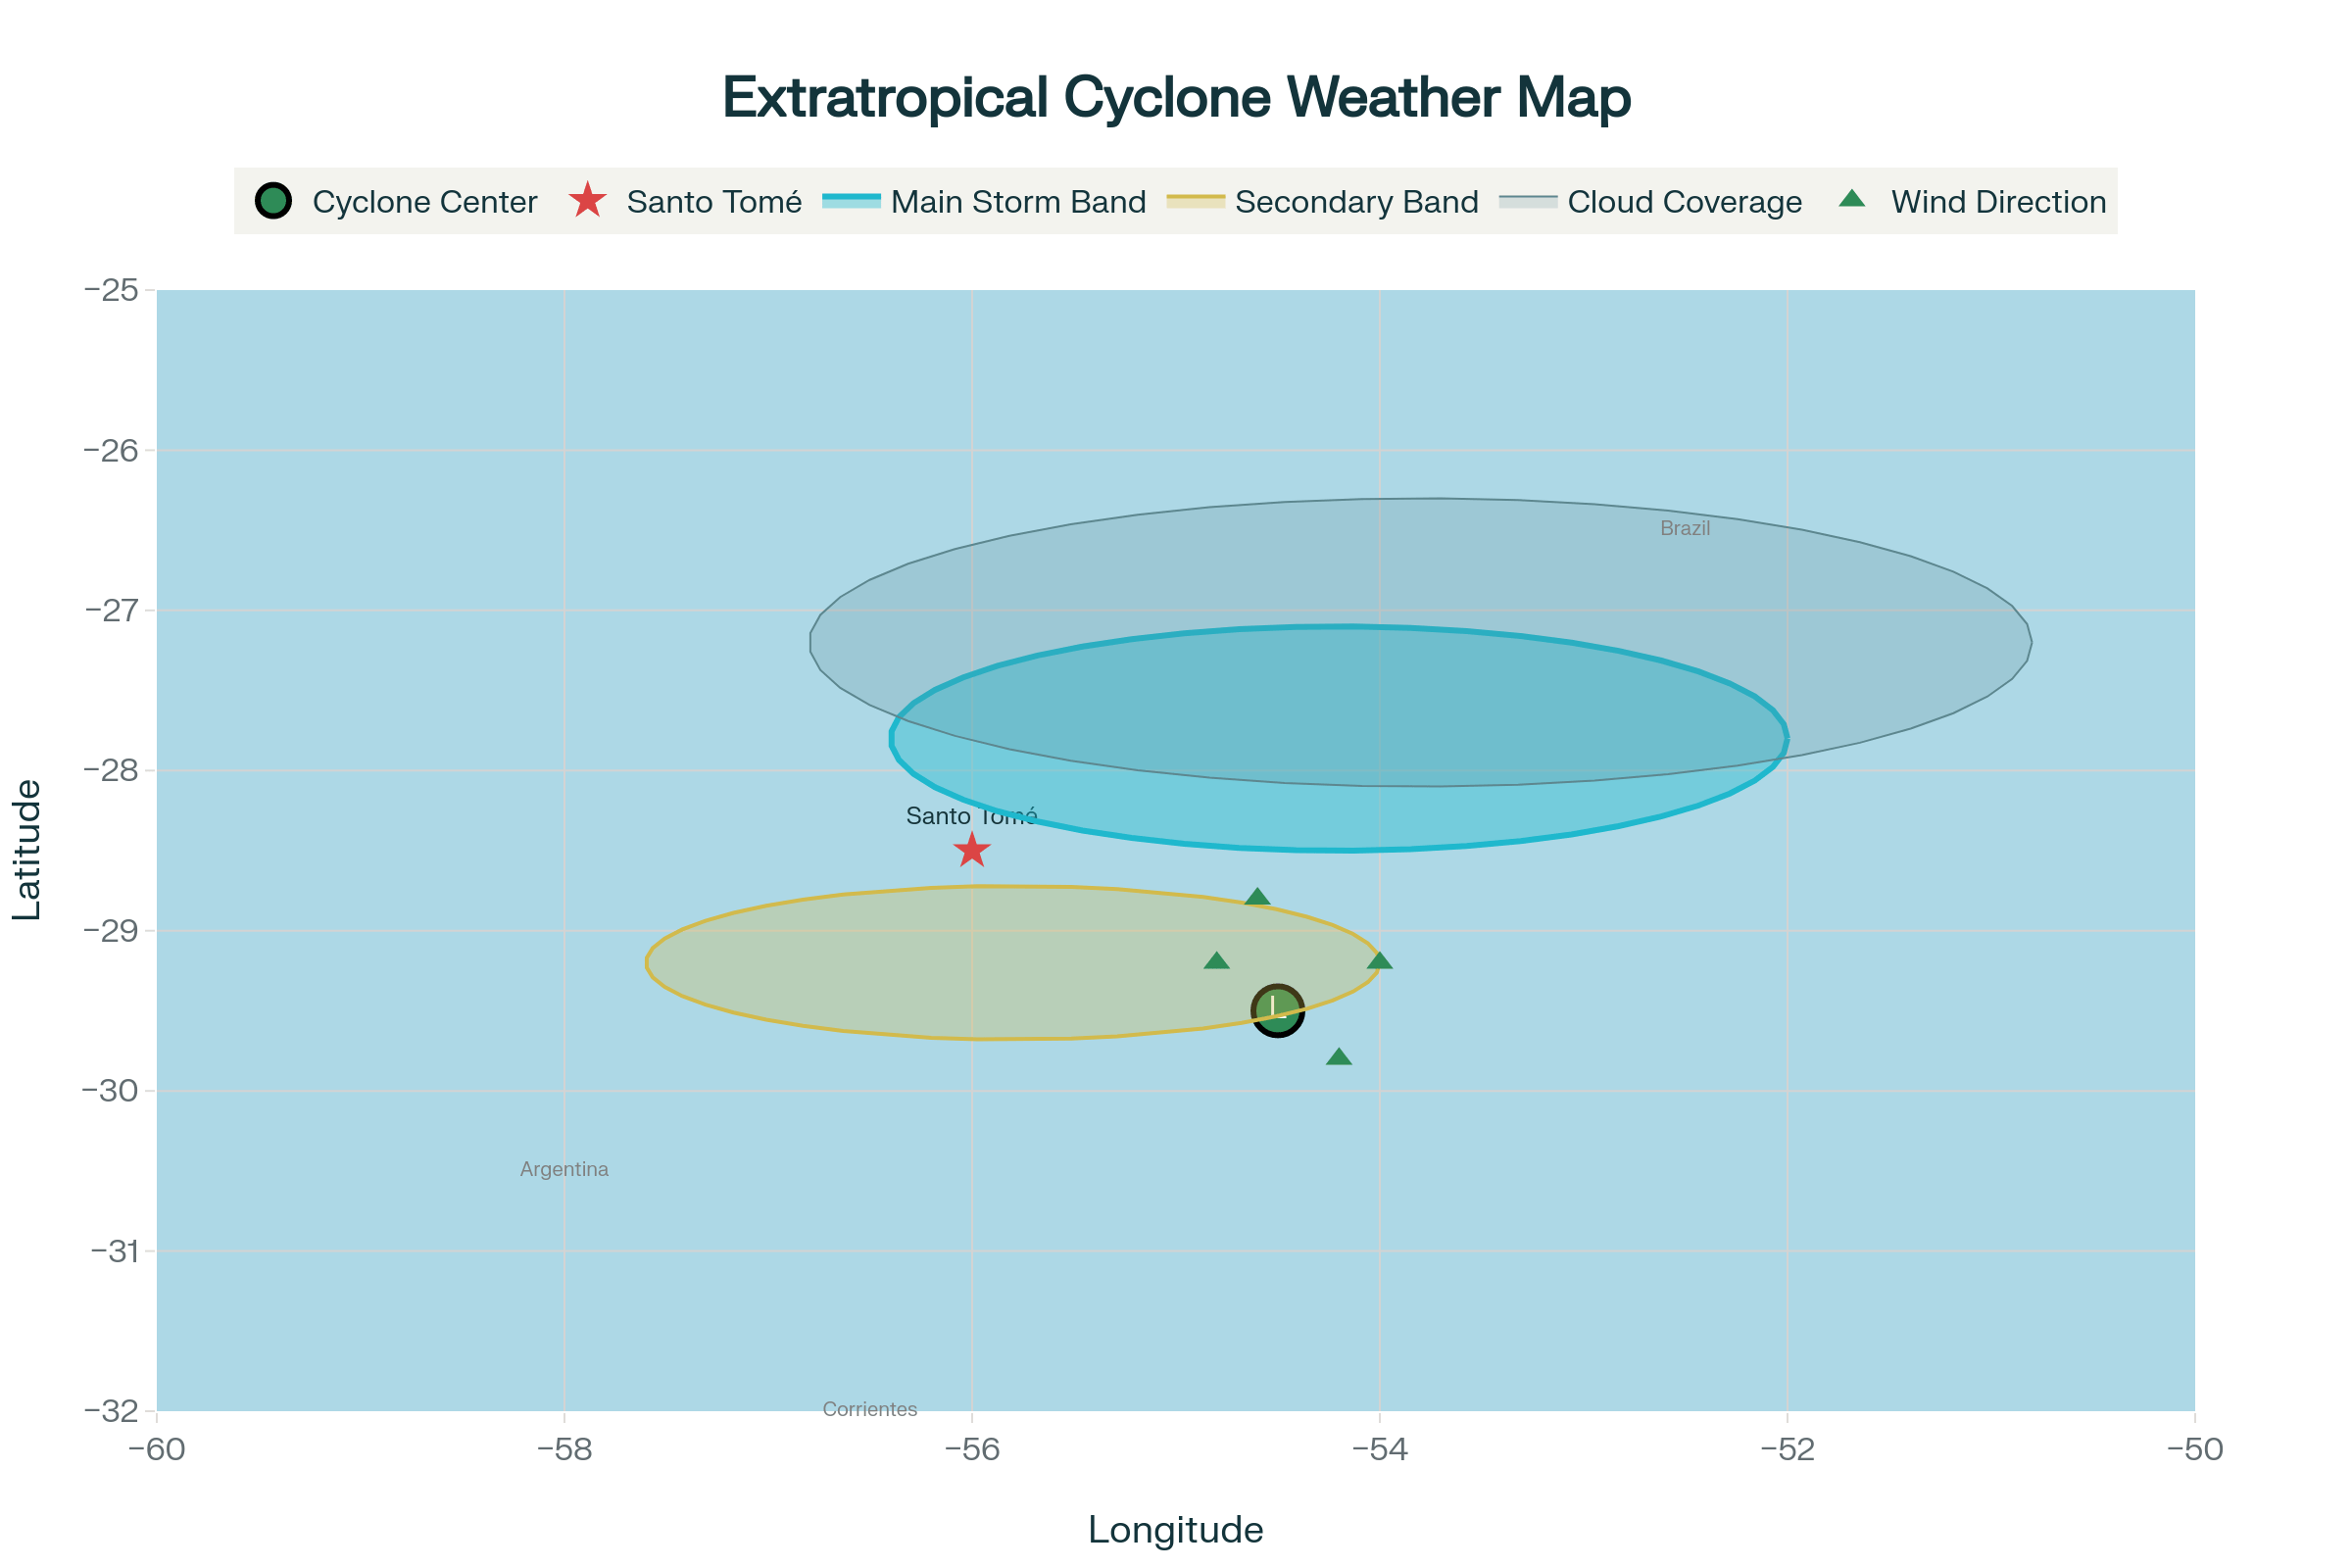Click the chart title Extratropical Cyclone Weather Map
Image resolution: width=2352 pixels, height=1568 pixels.
(1176, 97)
